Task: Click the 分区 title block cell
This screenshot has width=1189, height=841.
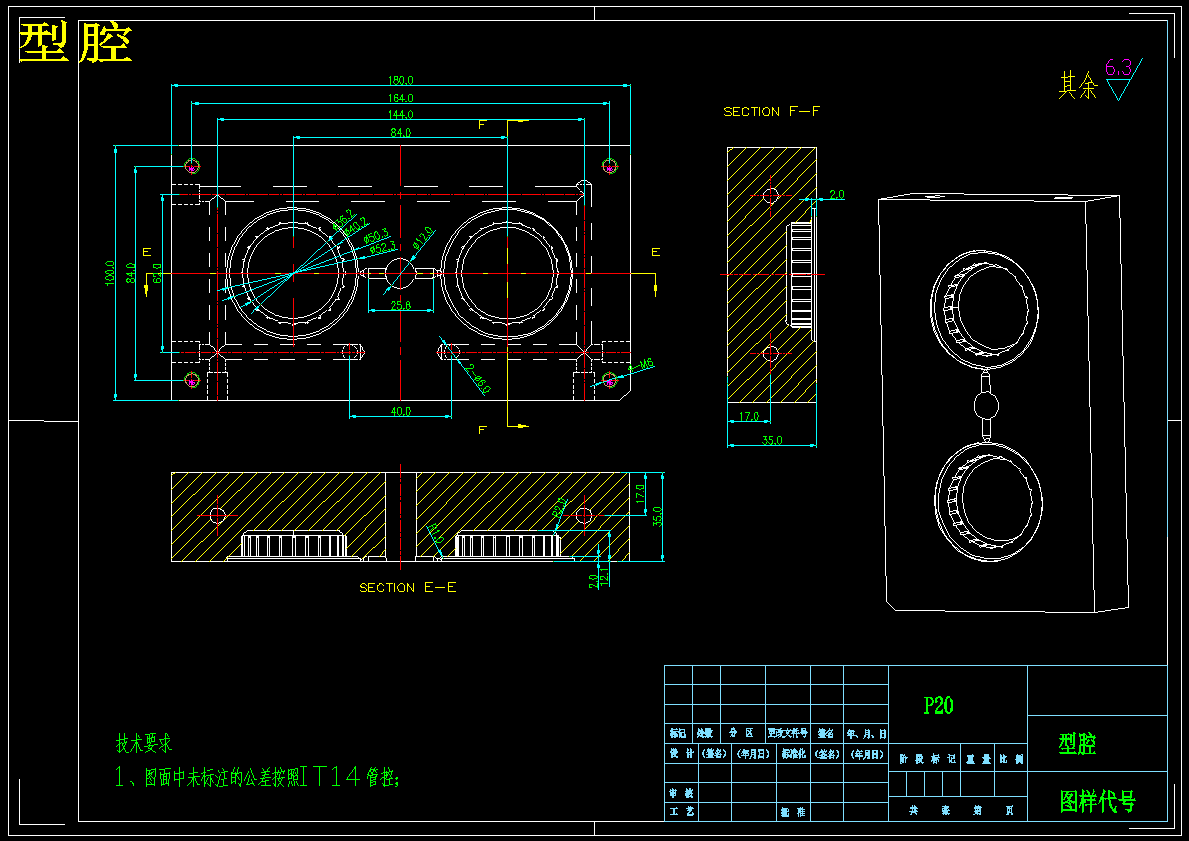Action: click(x=742, y=733)
